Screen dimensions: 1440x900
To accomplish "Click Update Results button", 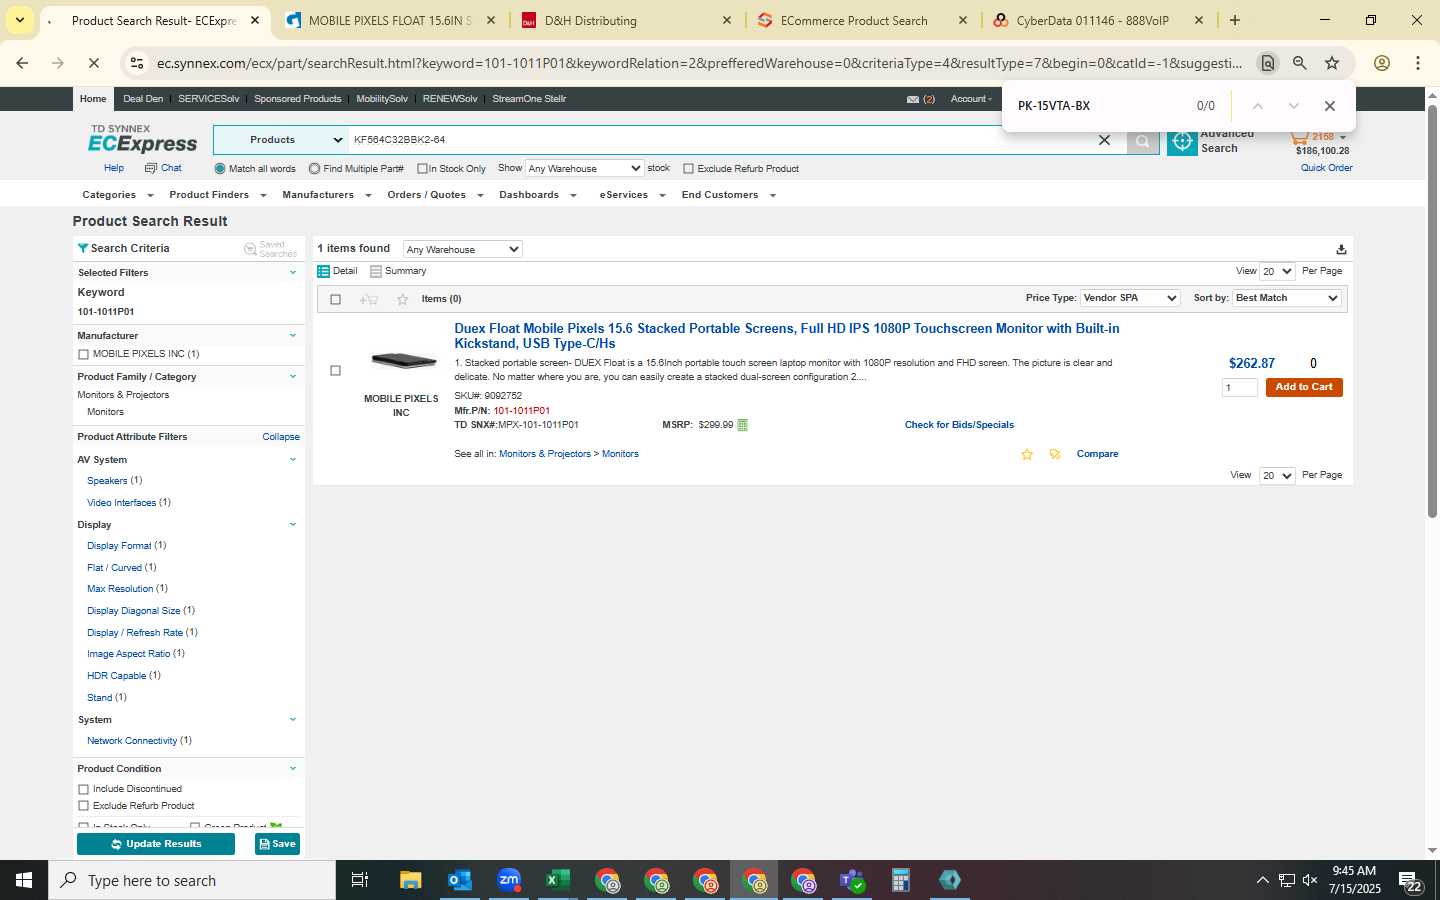I will 156,844.
